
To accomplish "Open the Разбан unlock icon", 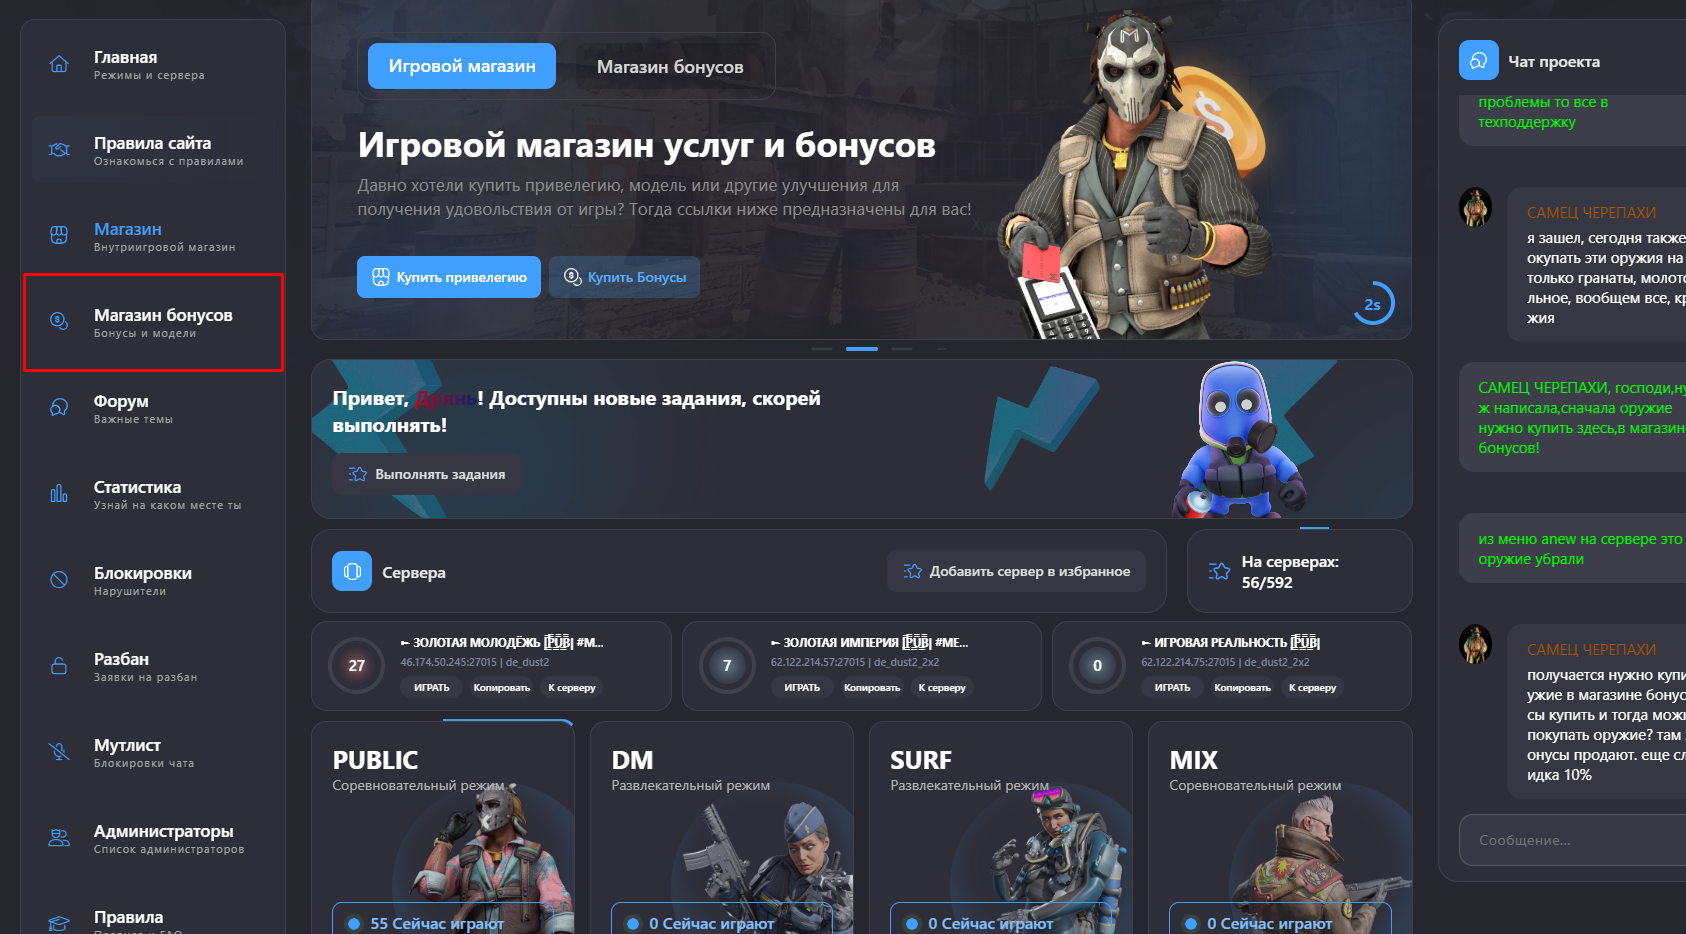I will pyautogui.click(x=59, y=666).
